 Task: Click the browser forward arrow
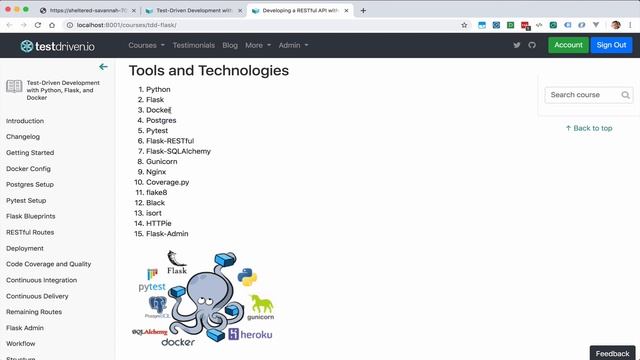[x=24, y=25]
